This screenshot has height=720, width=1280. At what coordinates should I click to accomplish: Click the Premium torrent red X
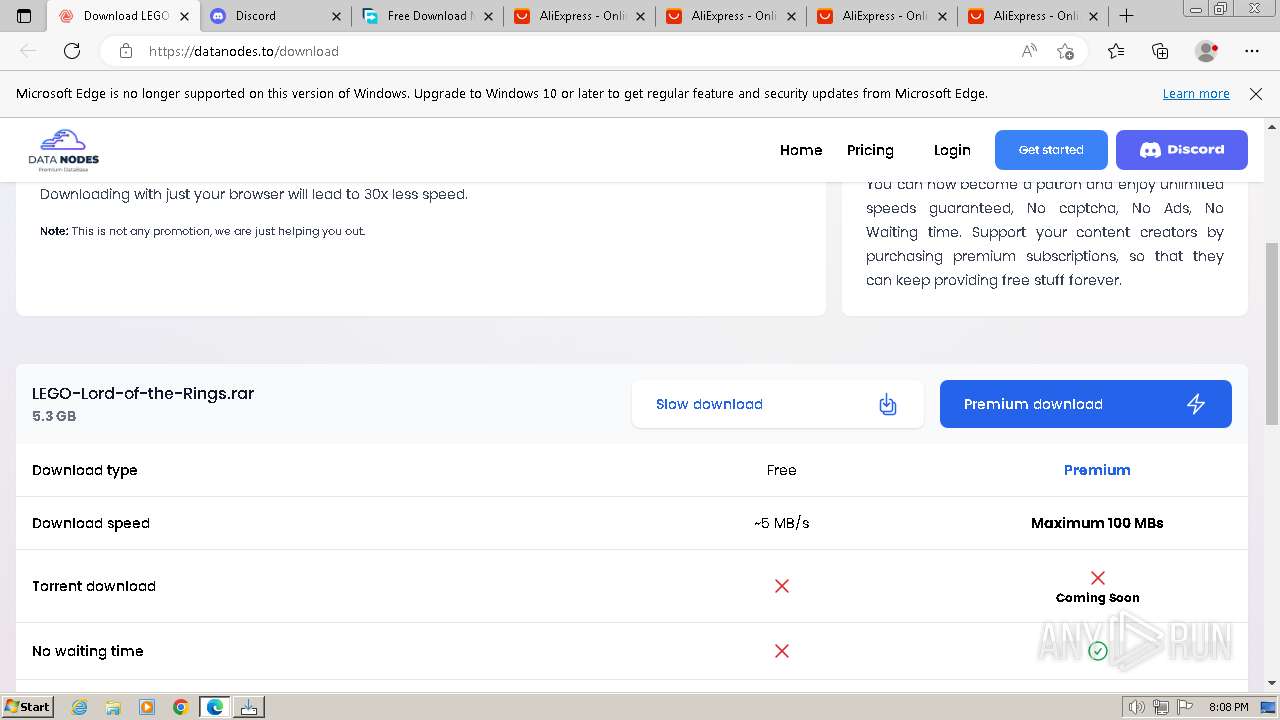(x=1098, y=578)
